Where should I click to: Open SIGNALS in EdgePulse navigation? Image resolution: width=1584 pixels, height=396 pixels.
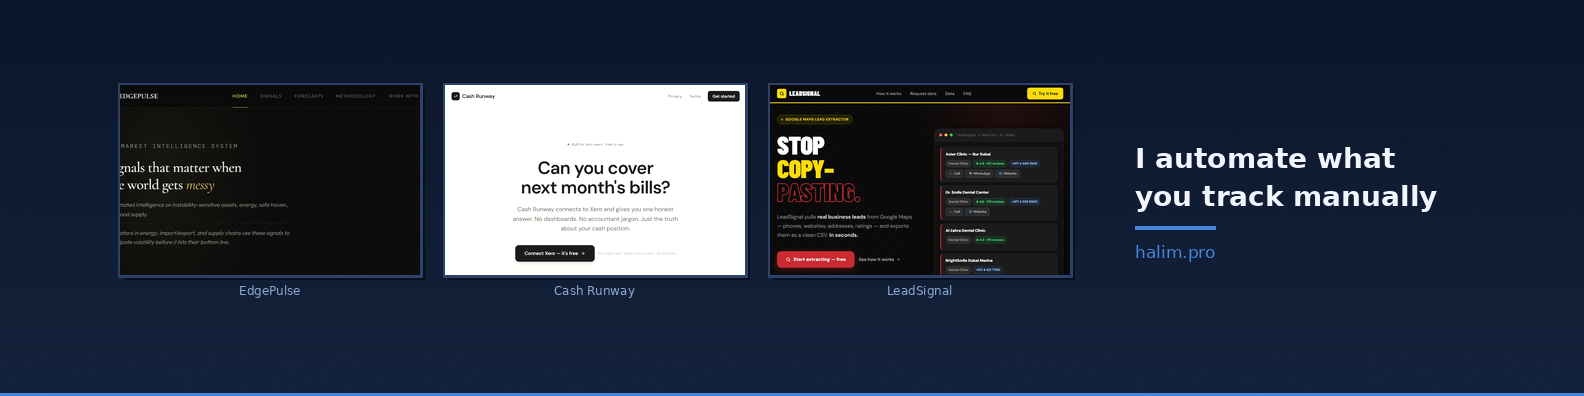point(271,96)
